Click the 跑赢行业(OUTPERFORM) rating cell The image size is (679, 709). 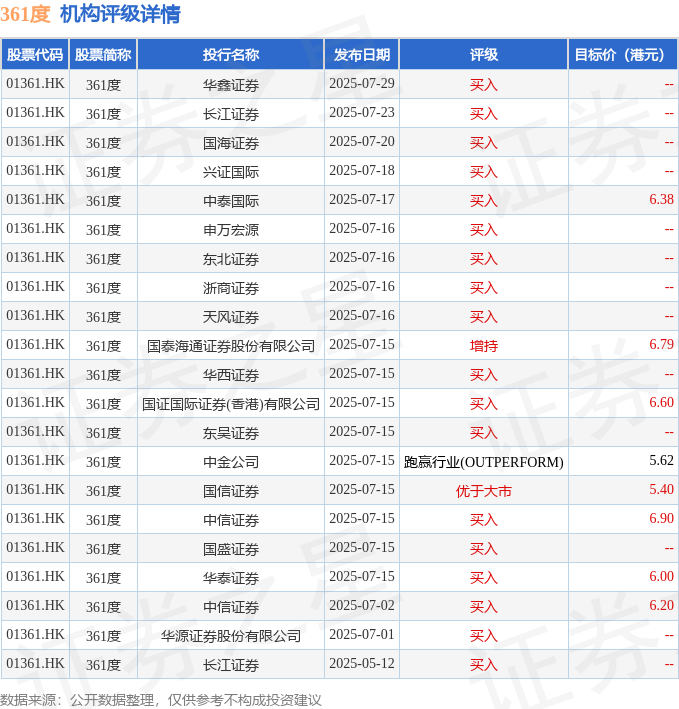(x=483, y=462)
